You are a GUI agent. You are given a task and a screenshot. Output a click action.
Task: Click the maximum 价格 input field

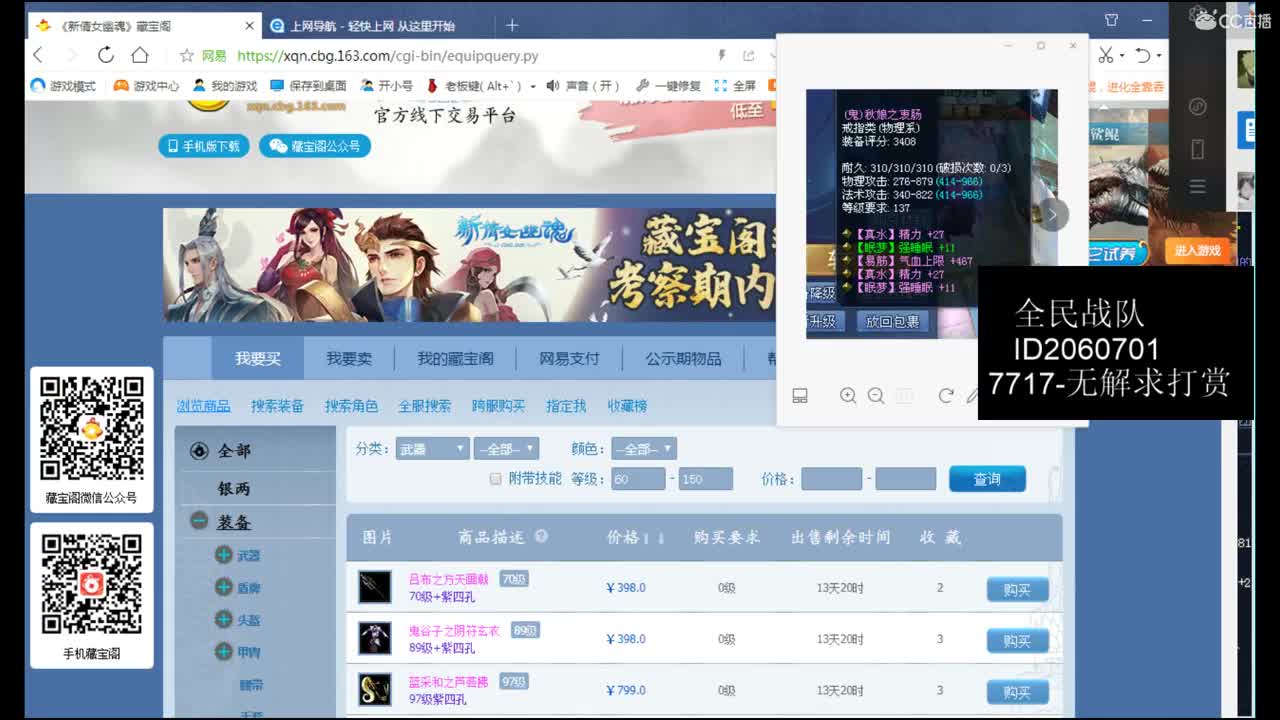click(905, 479)
